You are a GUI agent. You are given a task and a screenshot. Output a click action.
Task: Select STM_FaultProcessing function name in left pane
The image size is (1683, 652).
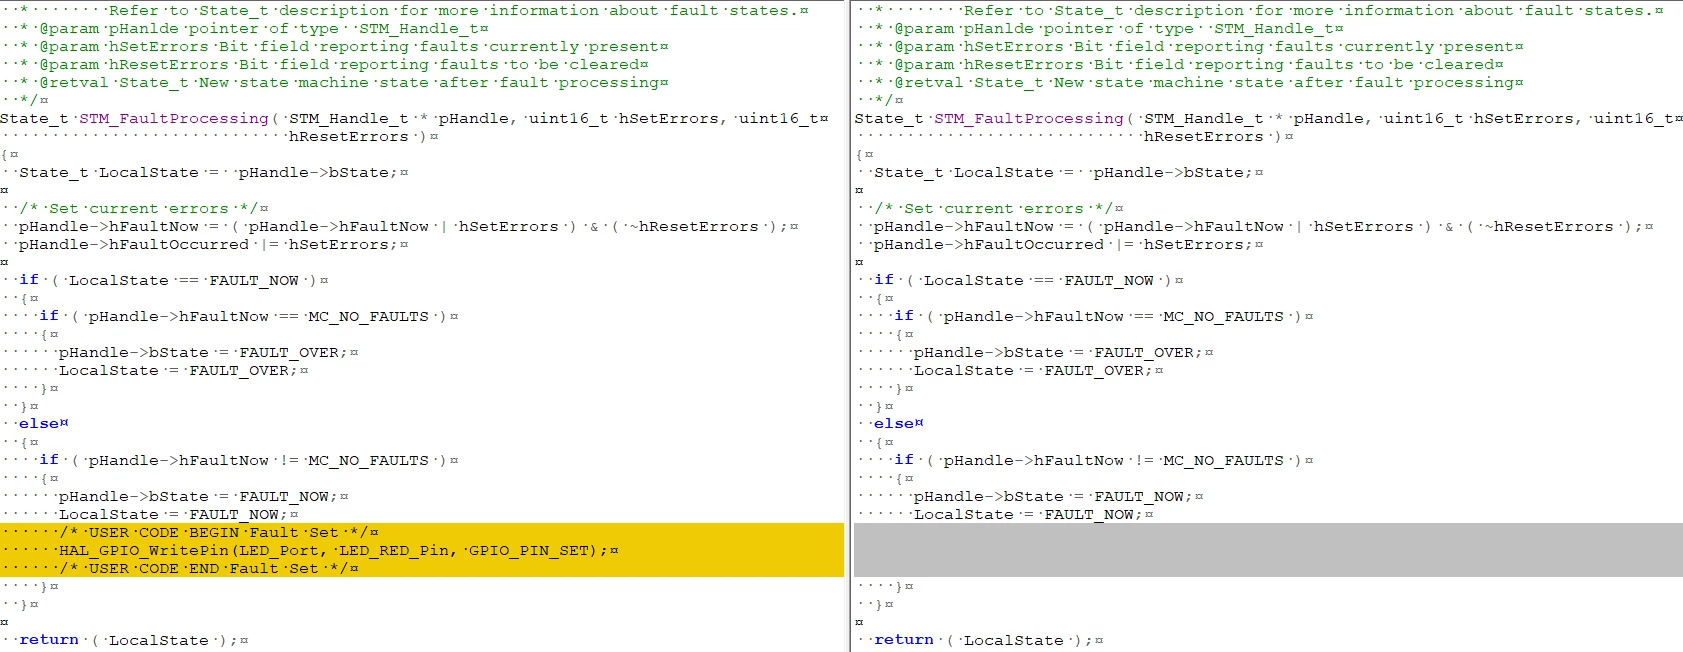pos(174,118)
